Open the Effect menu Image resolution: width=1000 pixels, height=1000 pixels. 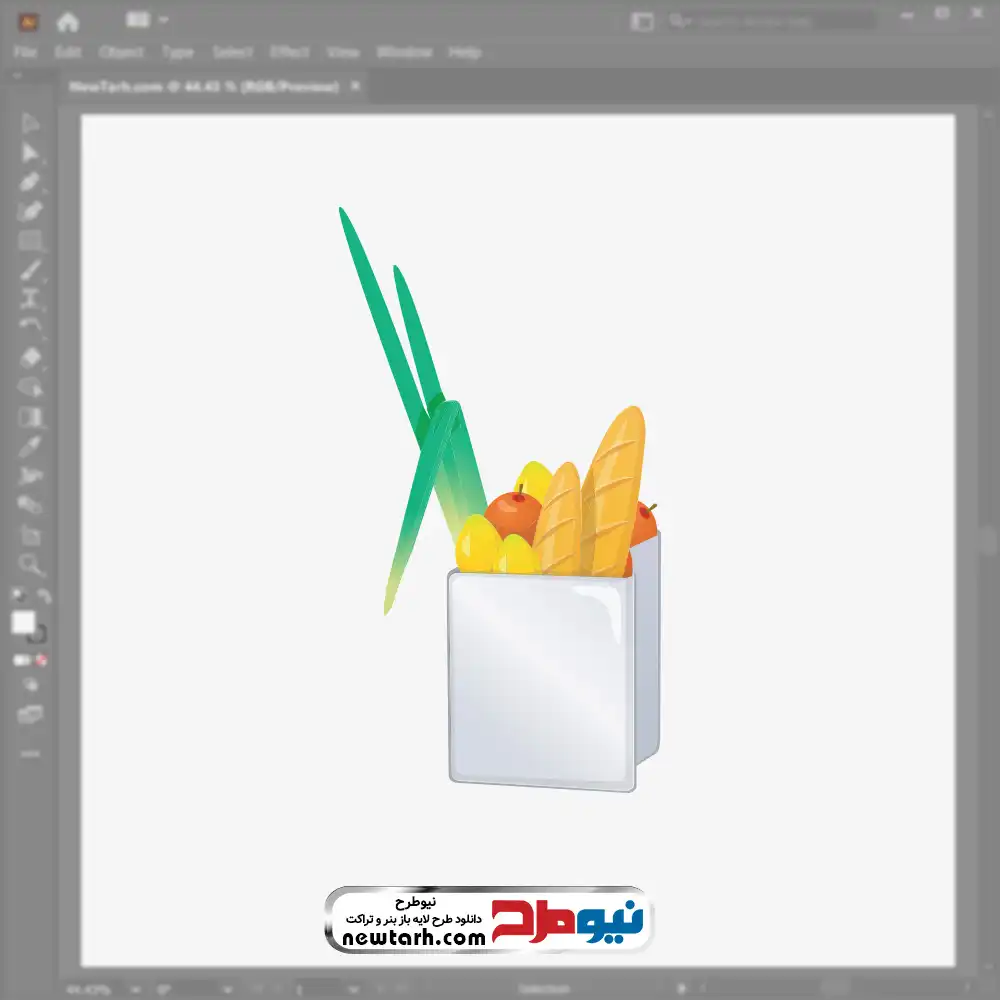[x=290, y=52]
